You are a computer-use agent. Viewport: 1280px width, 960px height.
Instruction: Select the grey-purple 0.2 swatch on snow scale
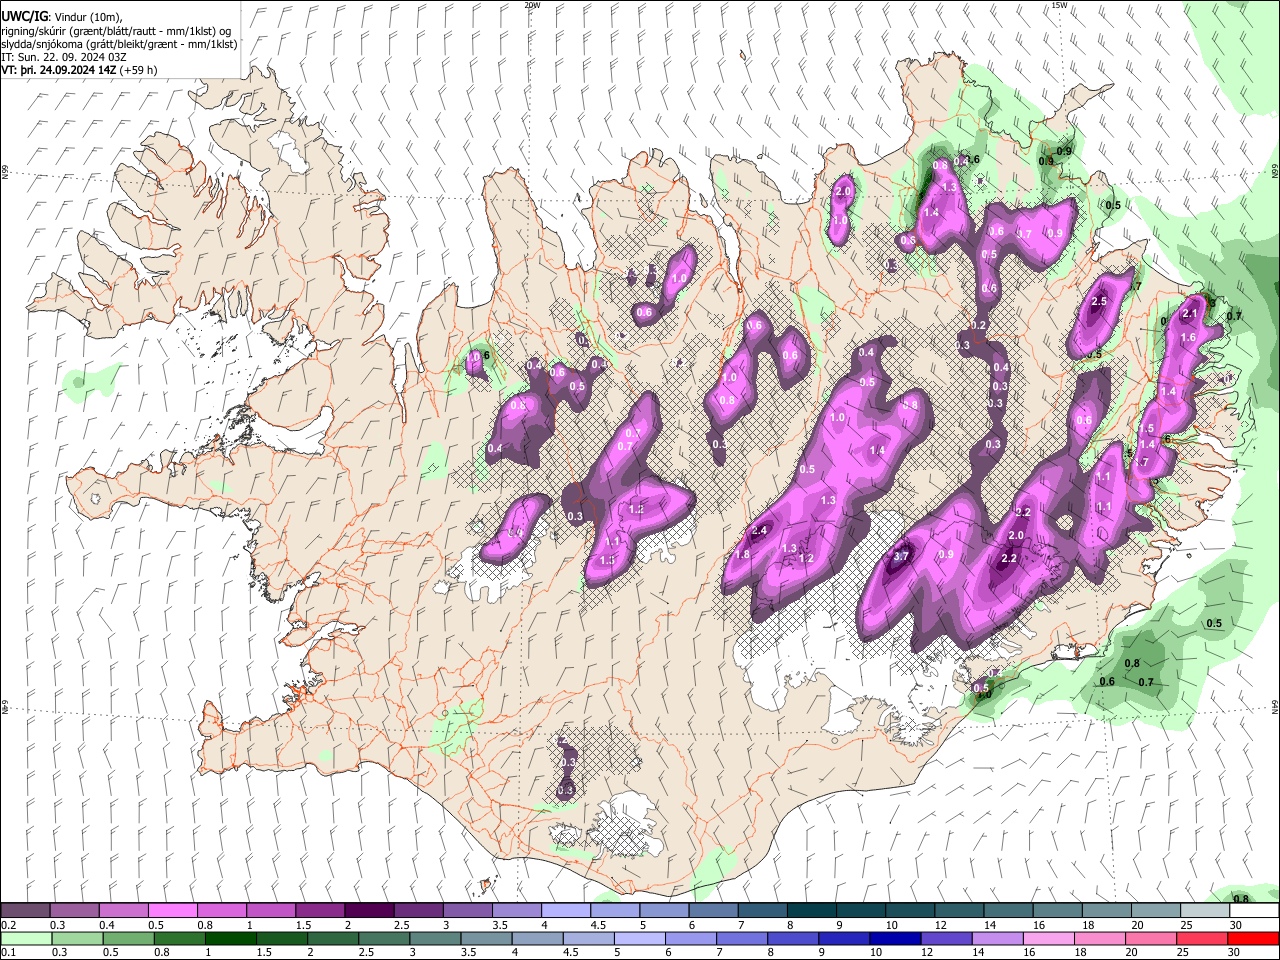[26, 911]
